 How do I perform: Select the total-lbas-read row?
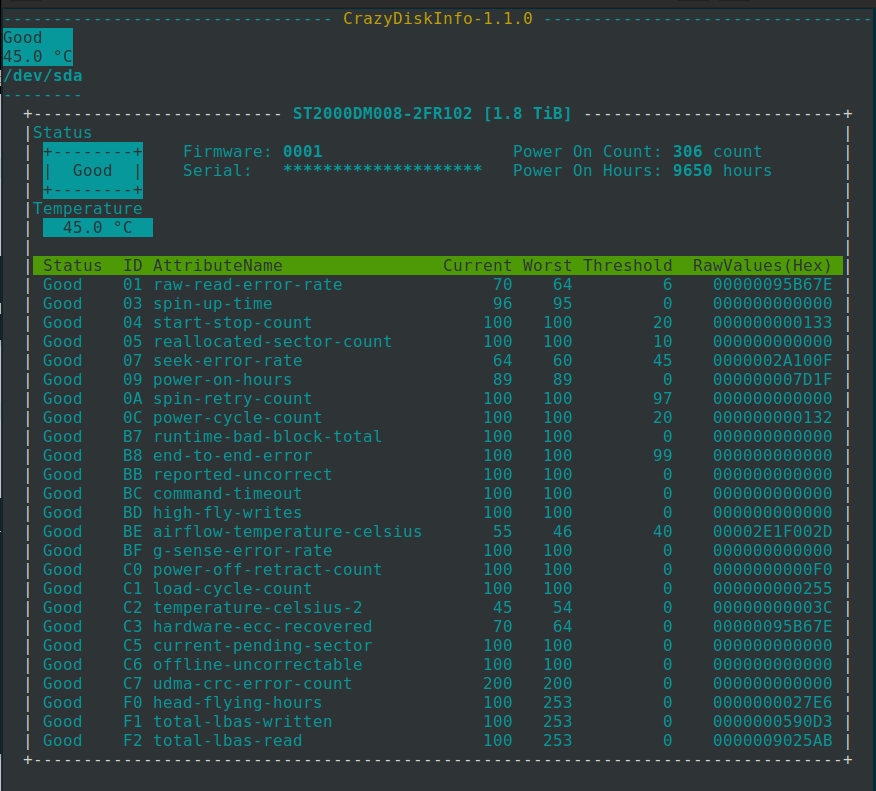click(x=437, y=740)
